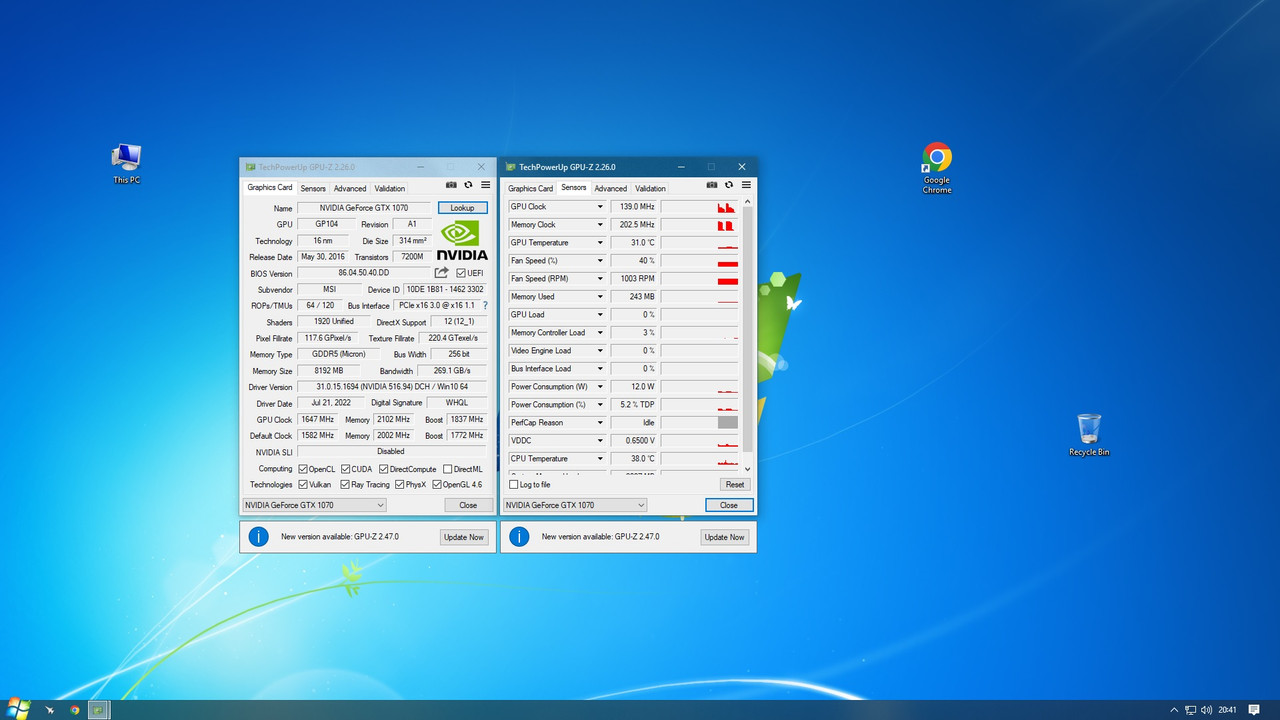Open This PC desktop icon
This screenshot has width=1280, height=720.
point(126,164)
